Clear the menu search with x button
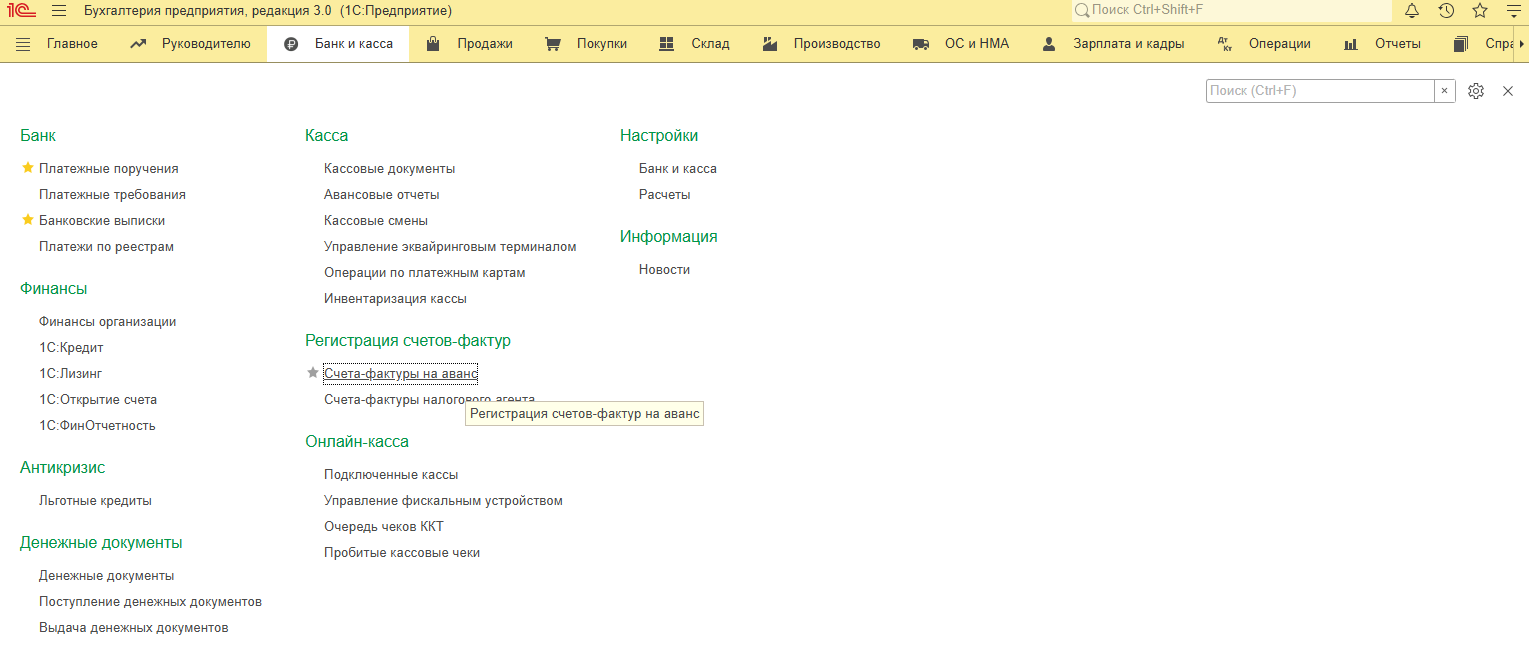The height and width of the screenshot is (663, 1529). [x=1445, y=91]
